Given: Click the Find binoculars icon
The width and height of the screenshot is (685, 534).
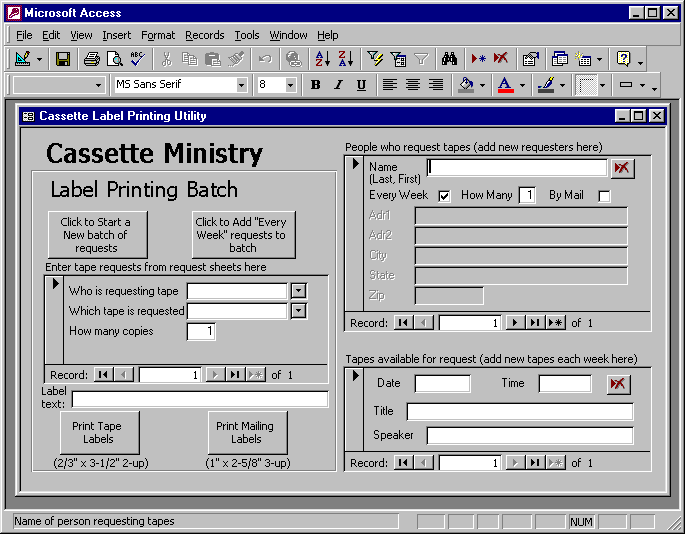Looking at the screenshot, I should pos(449,60).
